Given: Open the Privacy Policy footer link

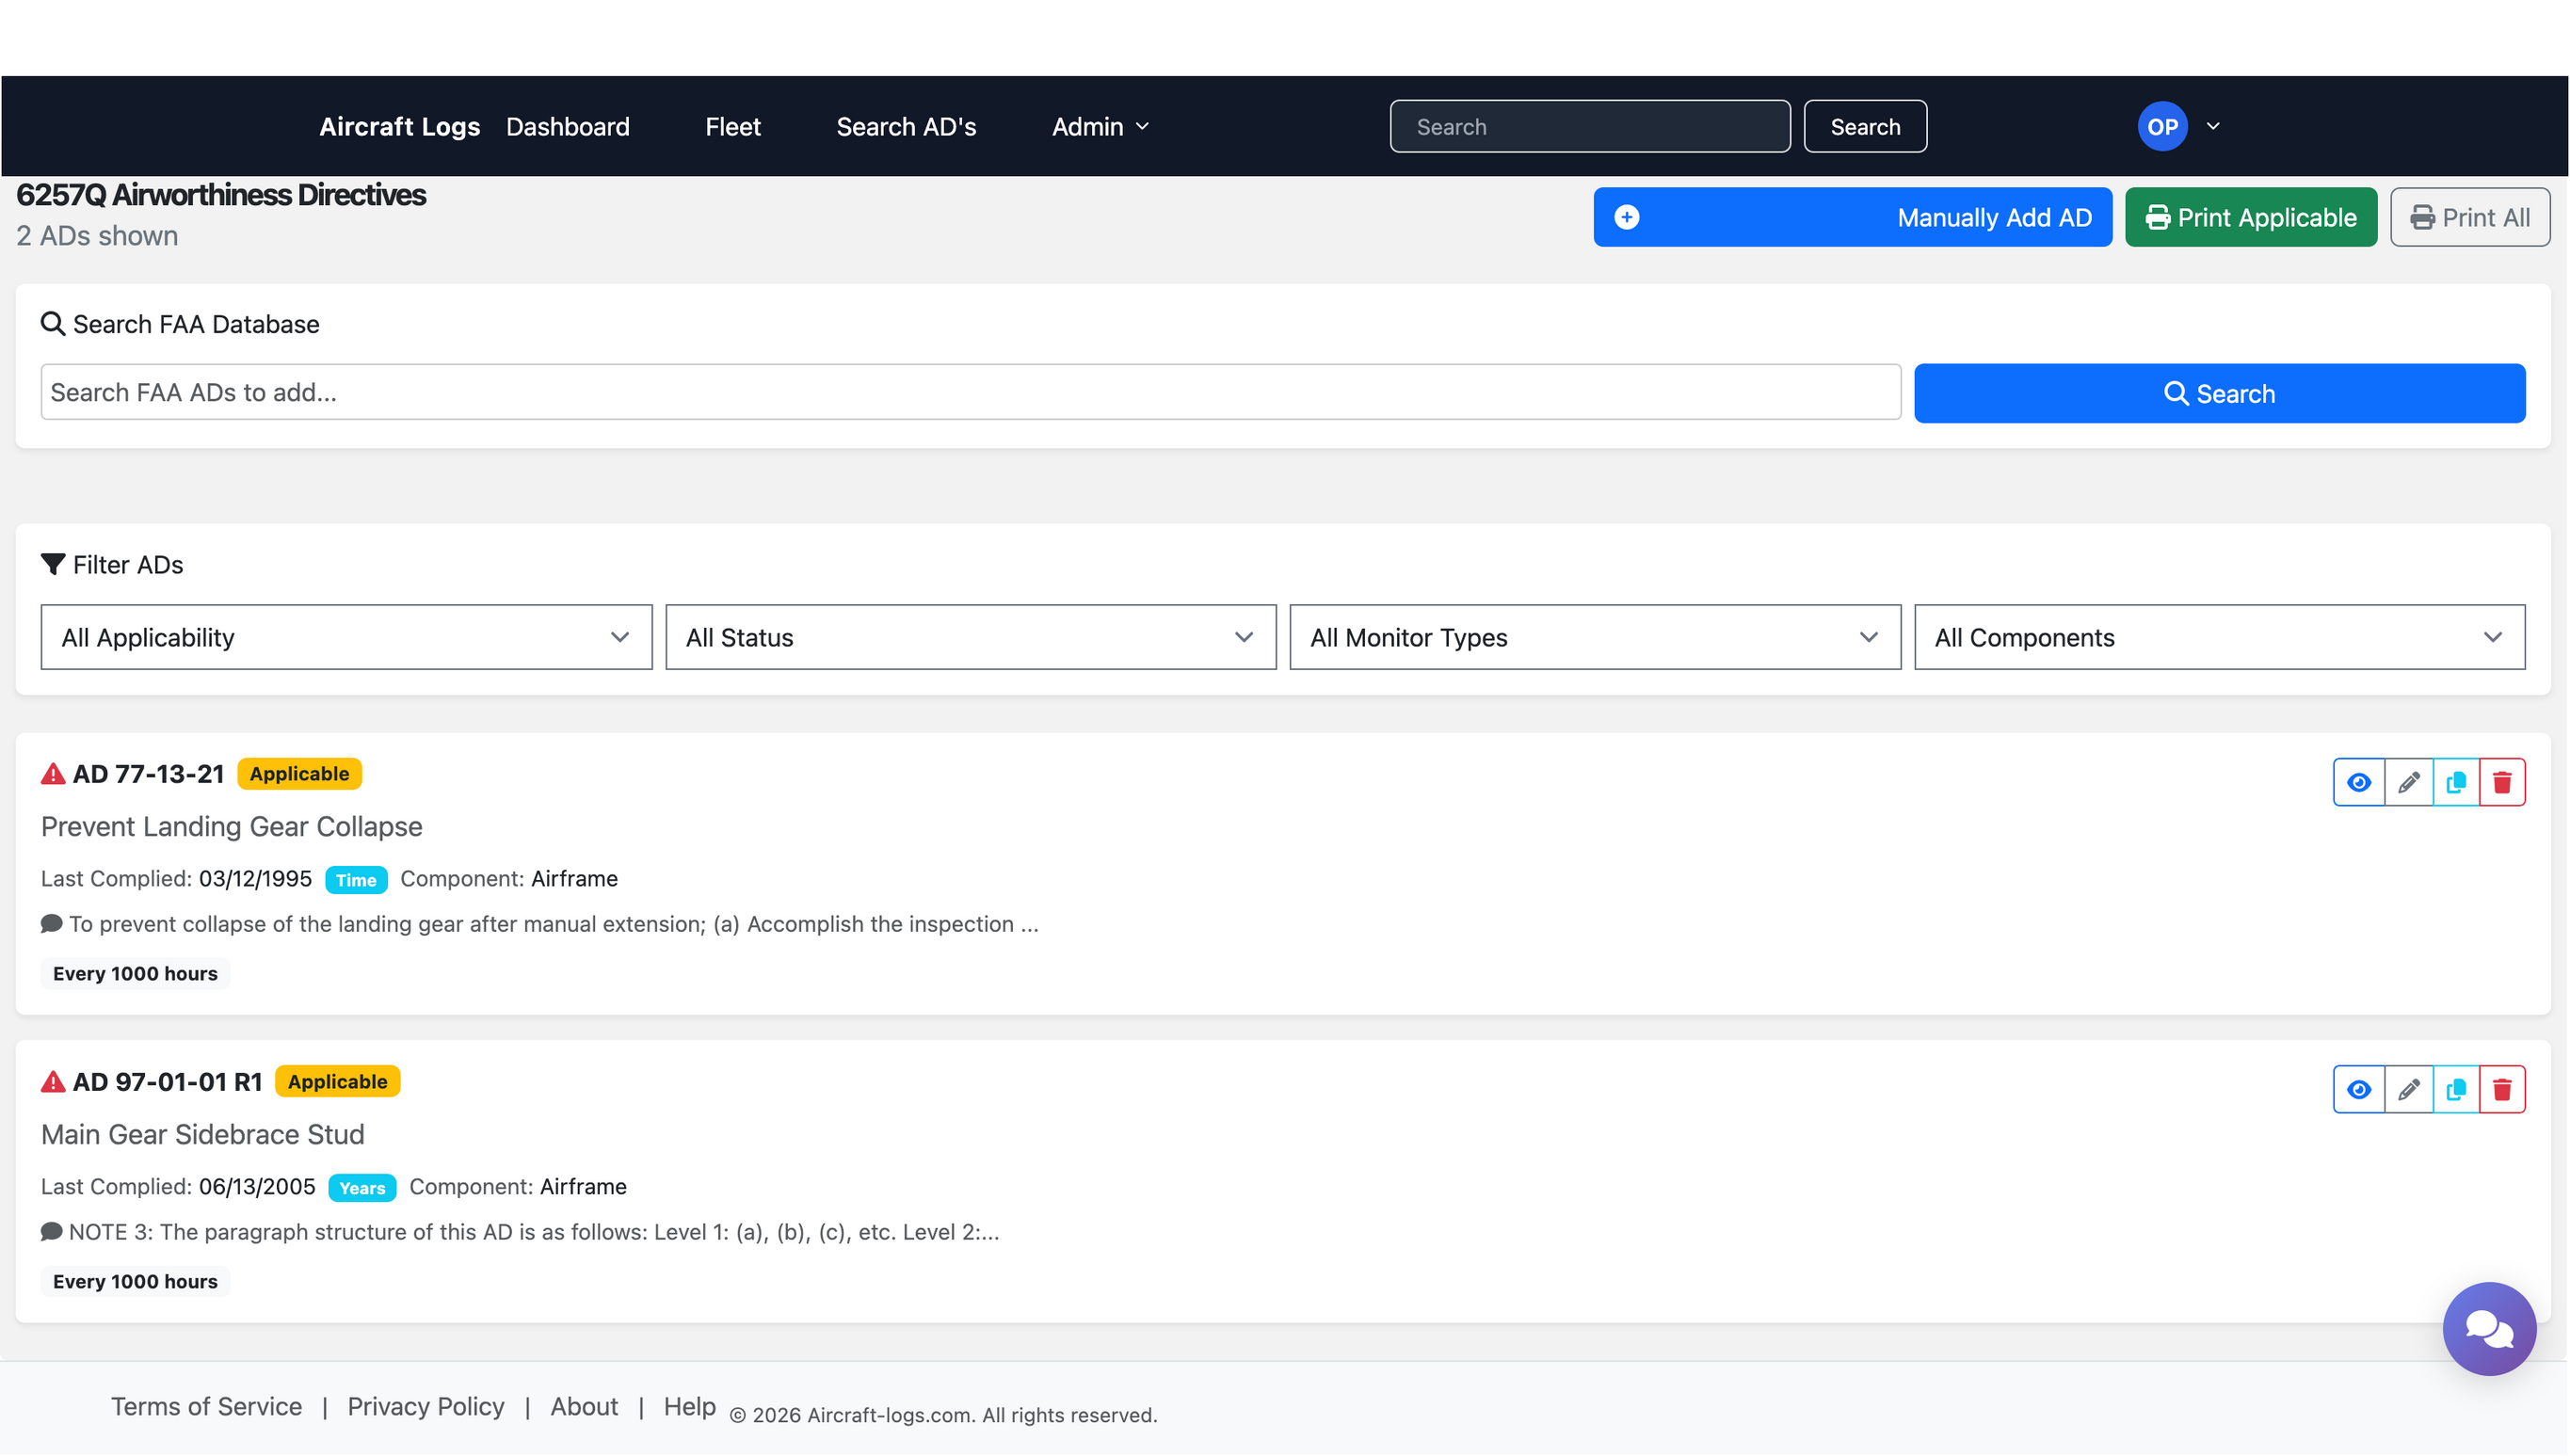Looking at the screenshot, I should click(x=425, y=1406).
